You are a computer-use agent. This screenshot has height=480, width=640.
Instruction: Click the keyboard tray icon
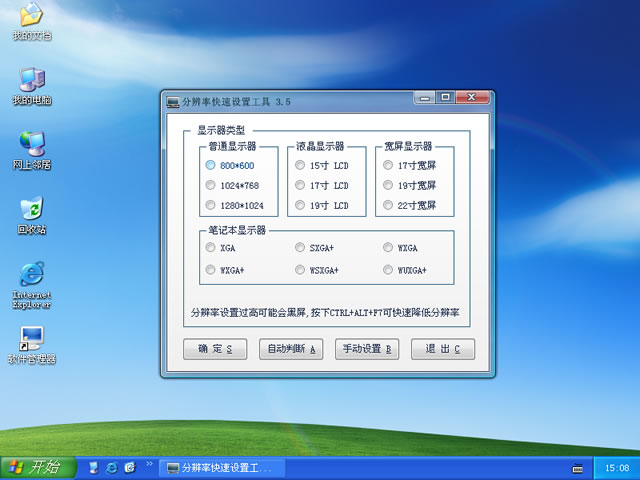(x=578, y=468)
